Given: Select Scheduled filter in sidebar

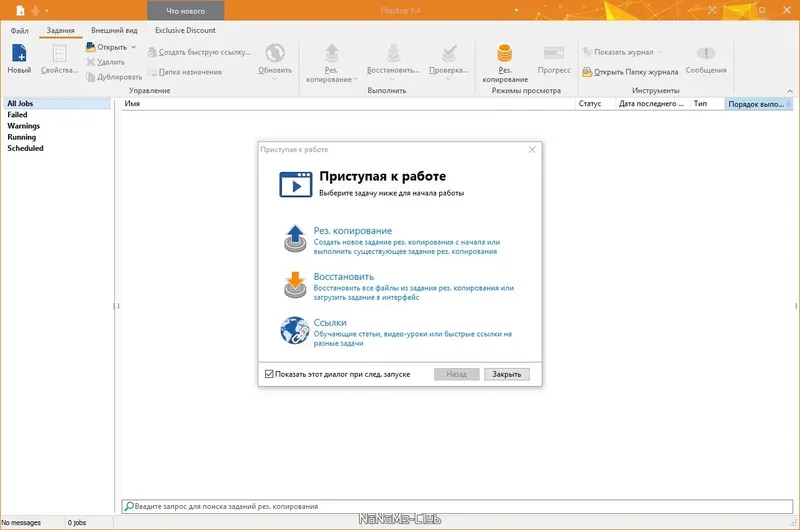Looking at the screenshot, I should pyautogui.click(x=25, y=148).
